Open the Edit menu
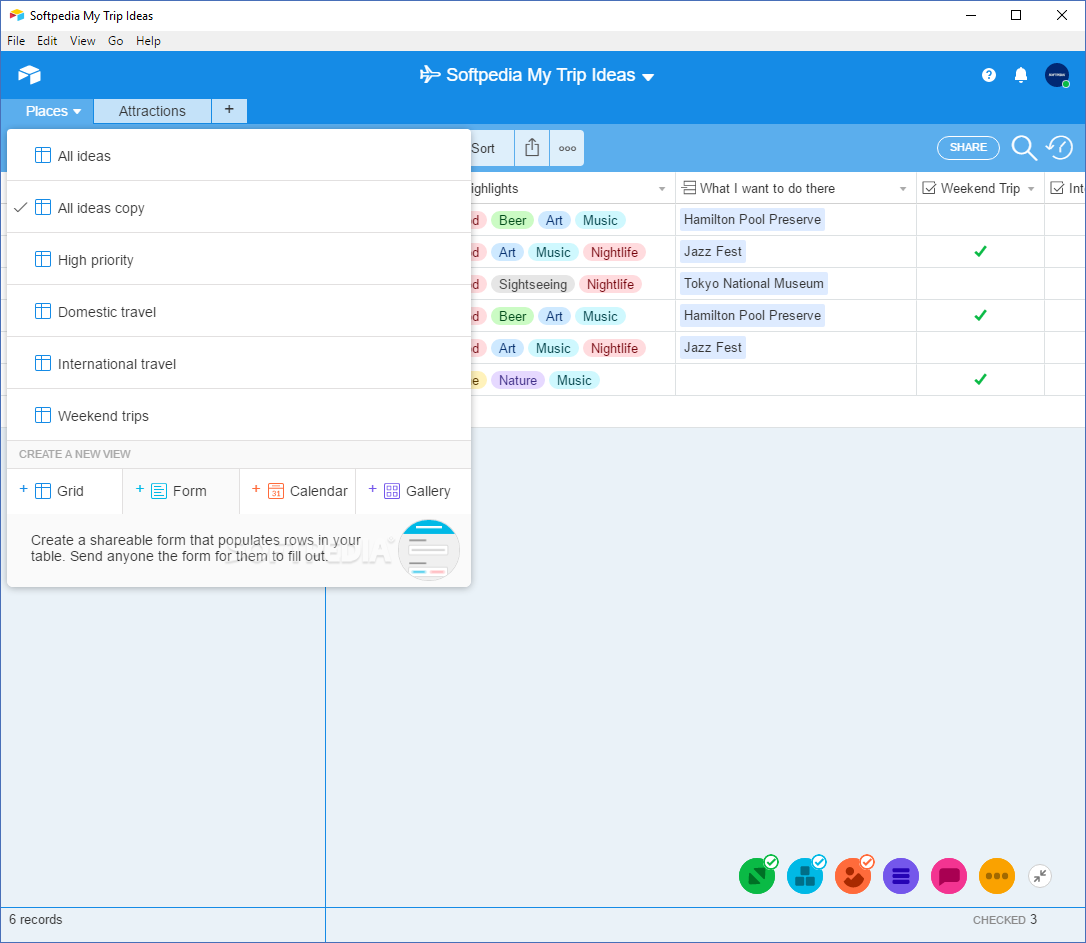Image resolution: width=1086 pixels, height=943 pixels. [47, 41]
